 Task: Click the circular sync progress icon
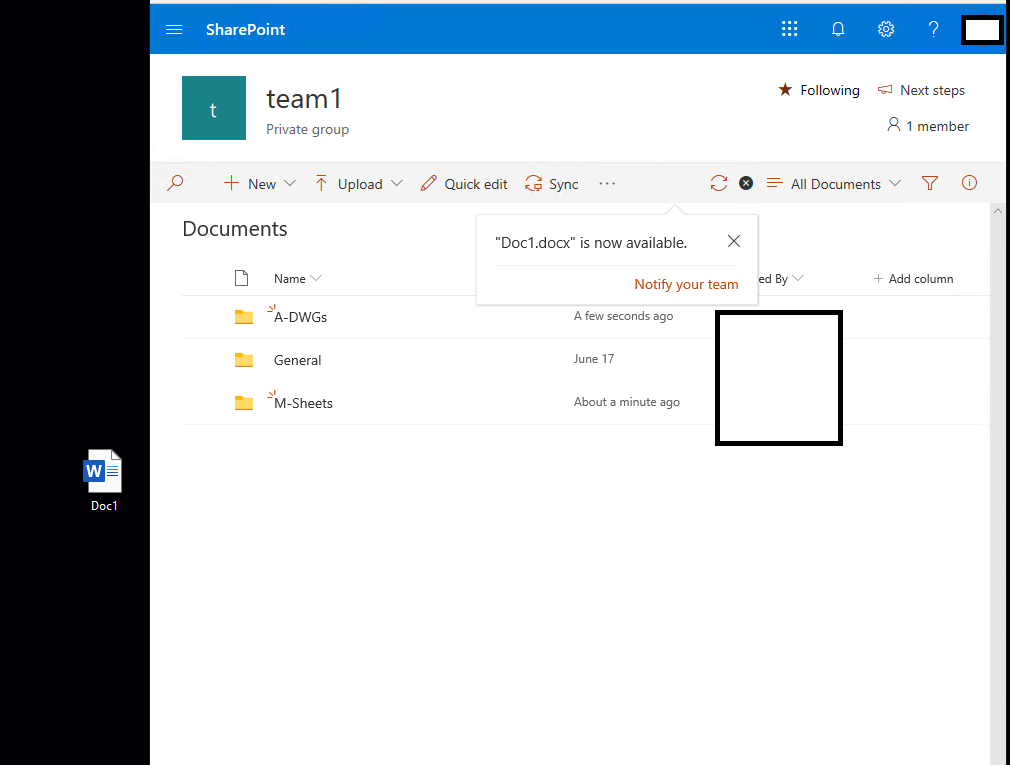coord(719,184)
